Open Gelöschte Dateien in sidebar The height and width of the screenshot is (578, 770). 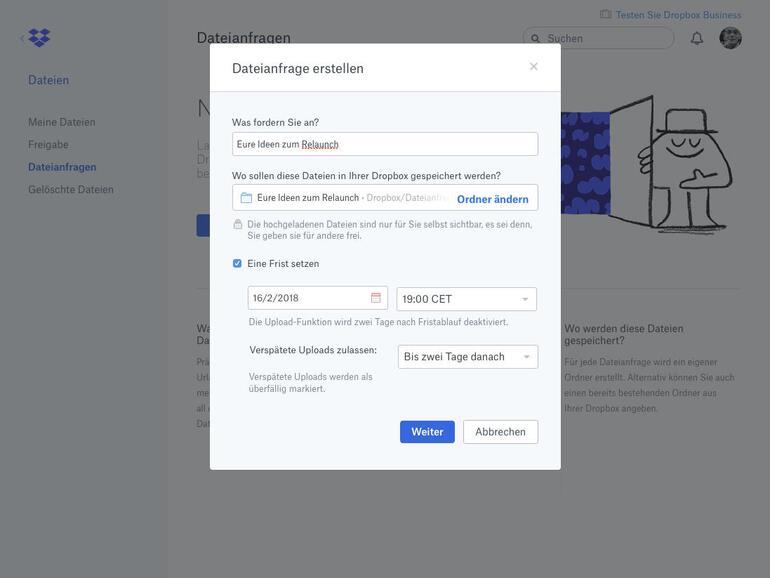click(71, 190)
